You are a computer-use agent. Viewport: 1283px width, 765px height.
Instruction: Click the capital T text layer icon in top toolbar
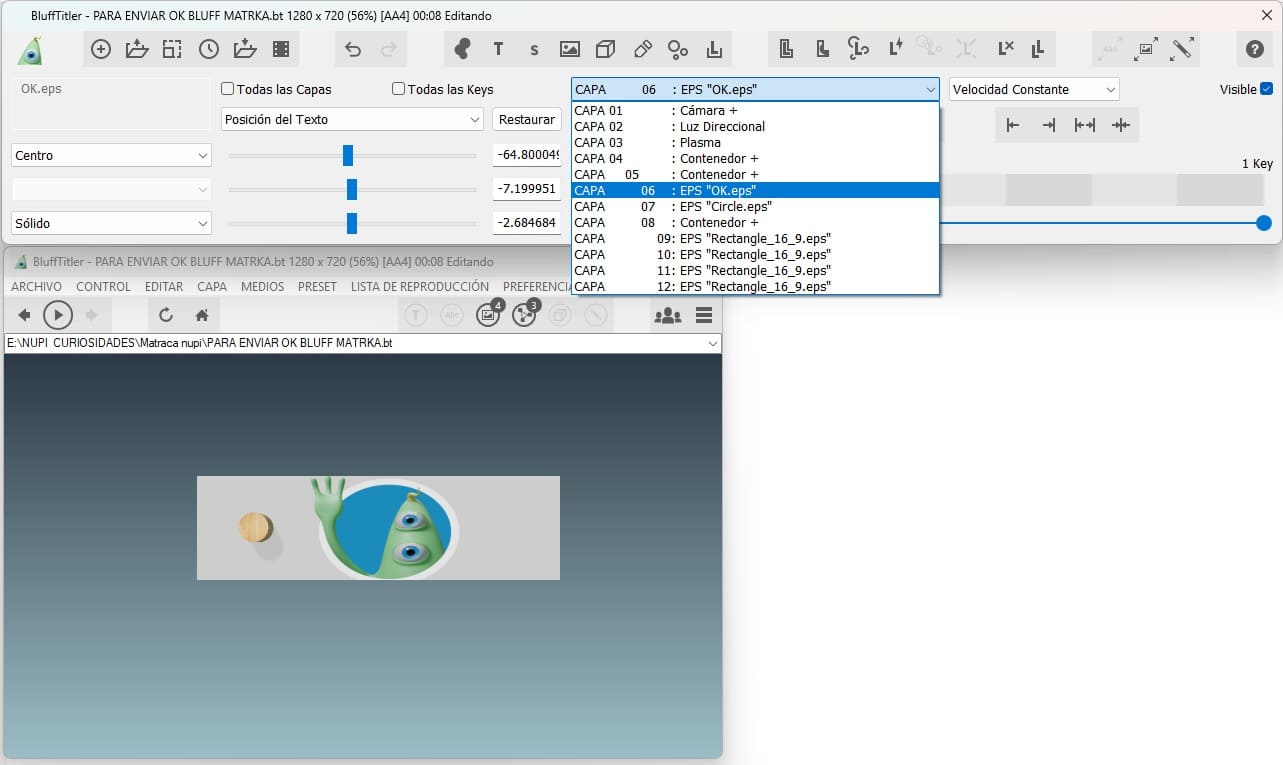pyautogui.click(x=498, y=49)
